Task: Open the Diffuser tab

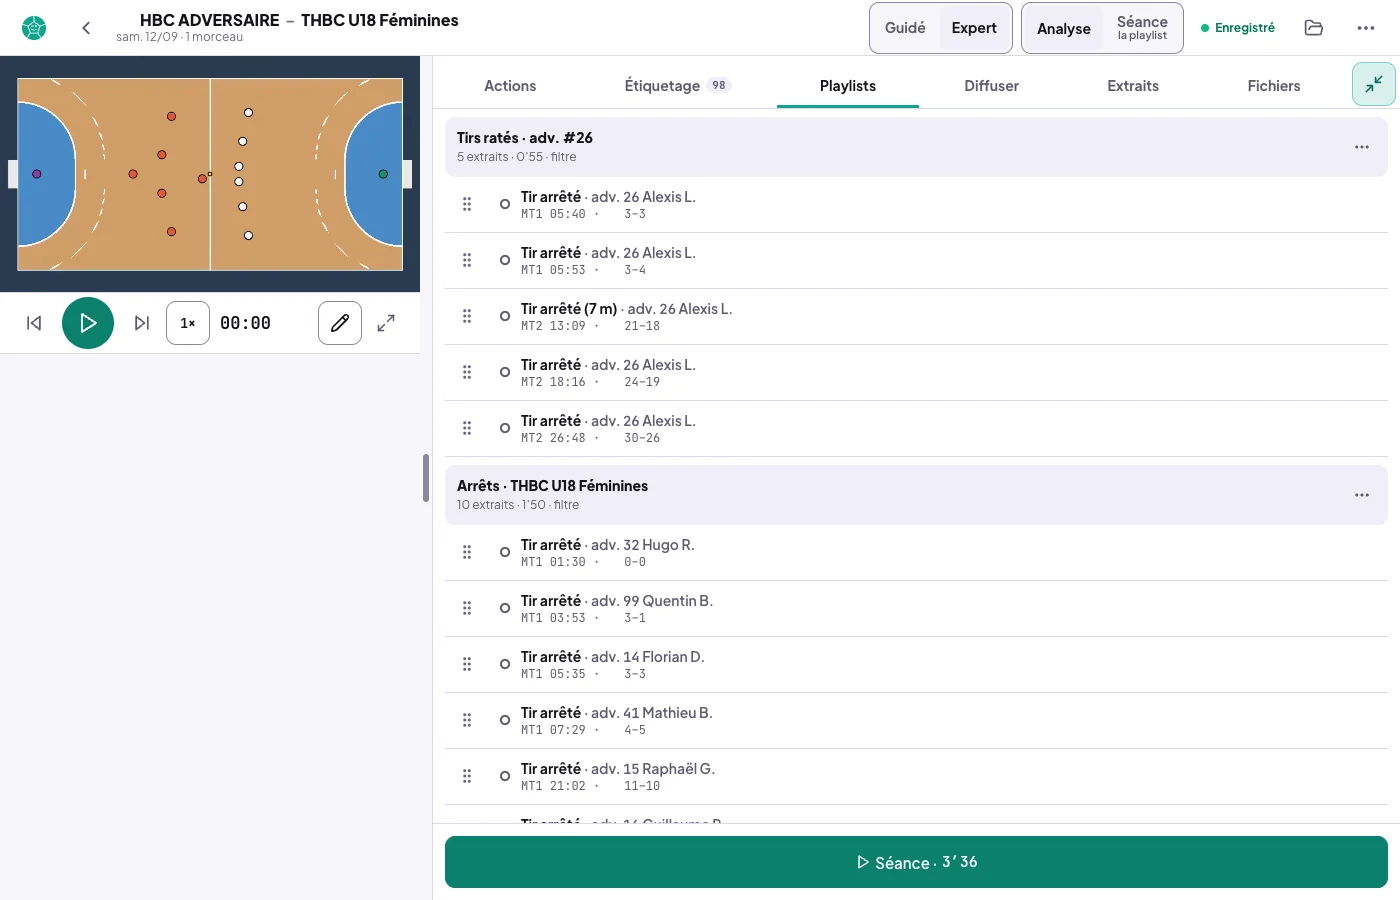Action: click(991, 86)
